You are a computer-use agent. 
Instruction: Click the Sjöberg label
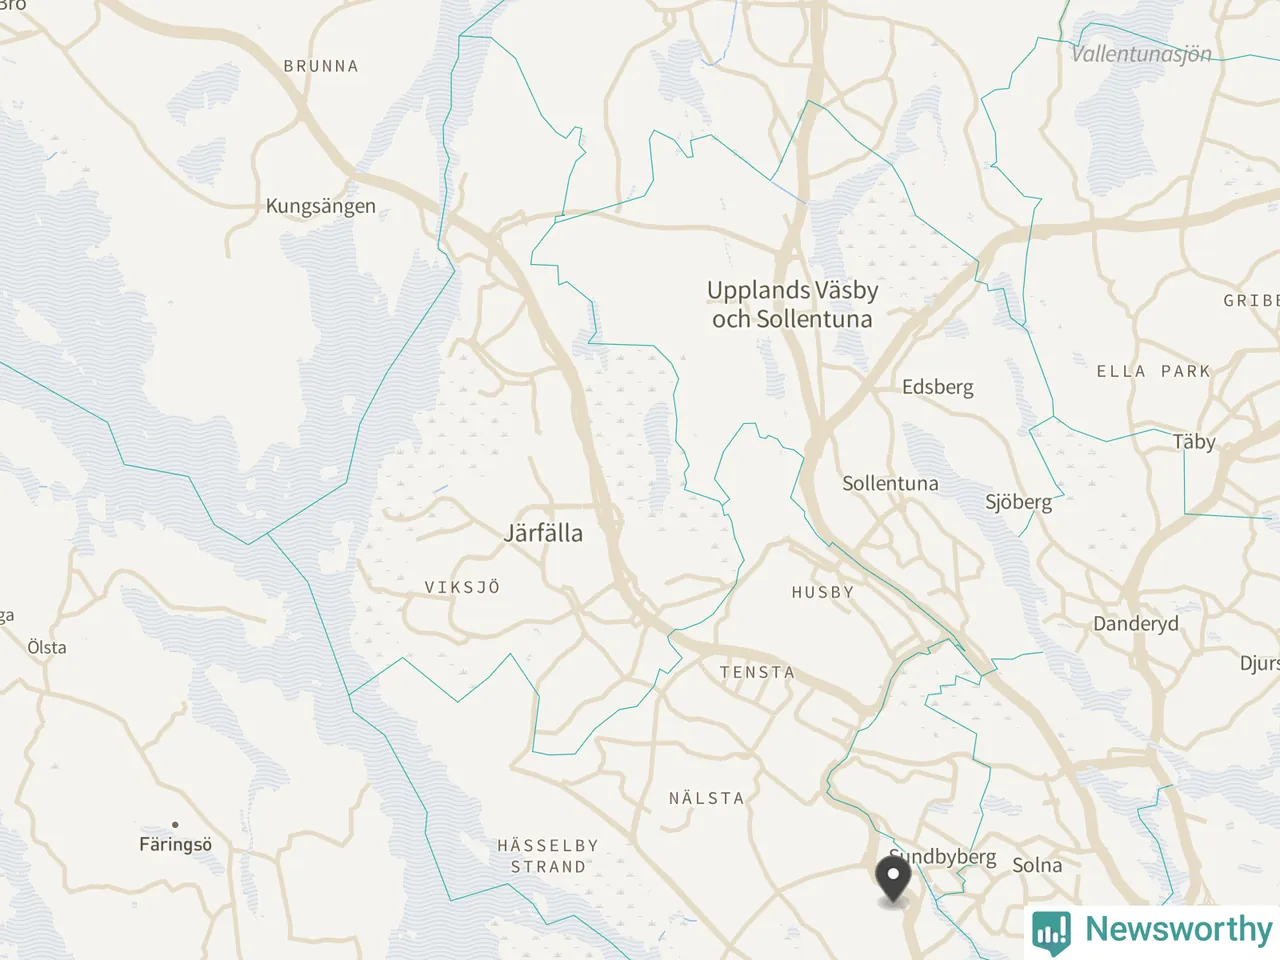[x=1019, y=502]
